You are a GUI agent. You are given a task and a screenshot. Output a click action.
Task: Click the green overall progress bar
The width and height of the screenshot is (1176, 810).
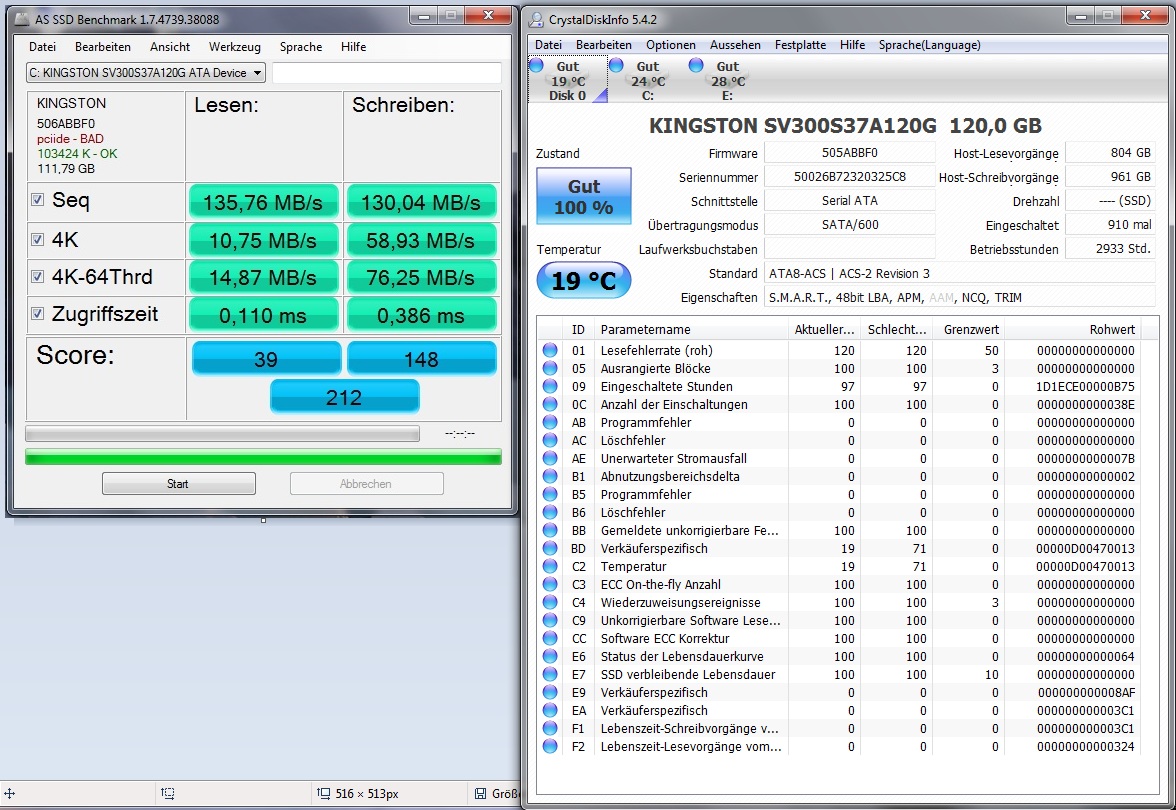click(x=263, y=457)
